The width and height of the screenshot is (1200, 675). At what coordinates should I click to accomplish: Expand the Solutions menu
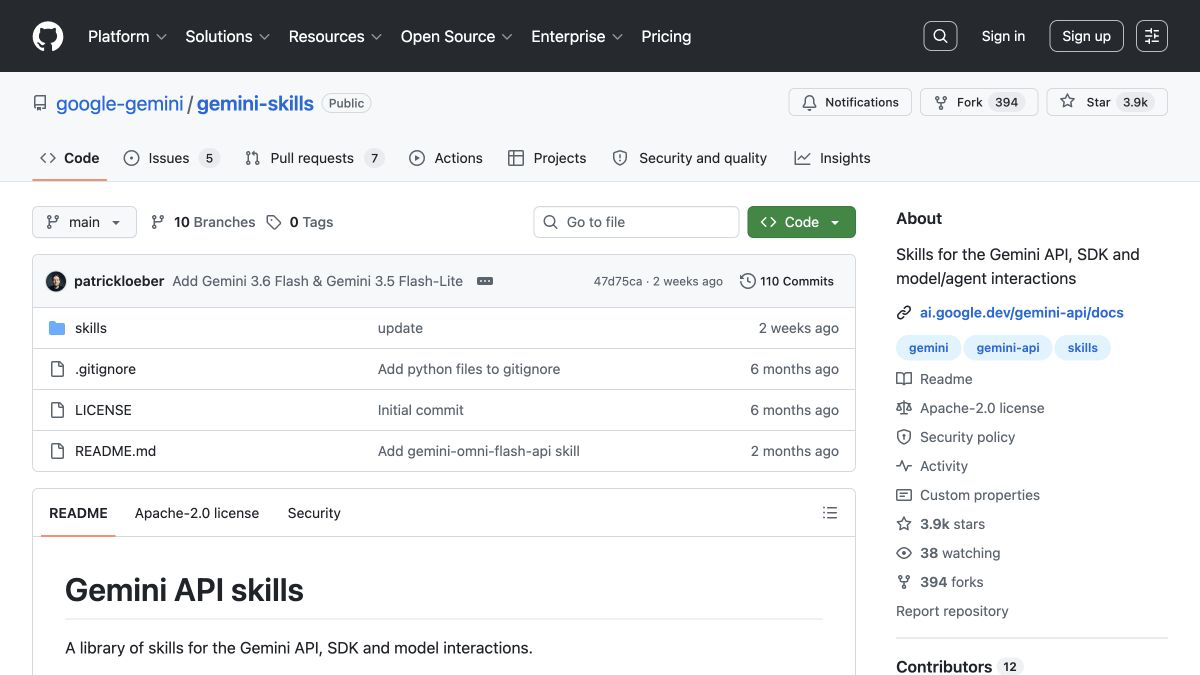pyautogui.click(x=227, y=36)
